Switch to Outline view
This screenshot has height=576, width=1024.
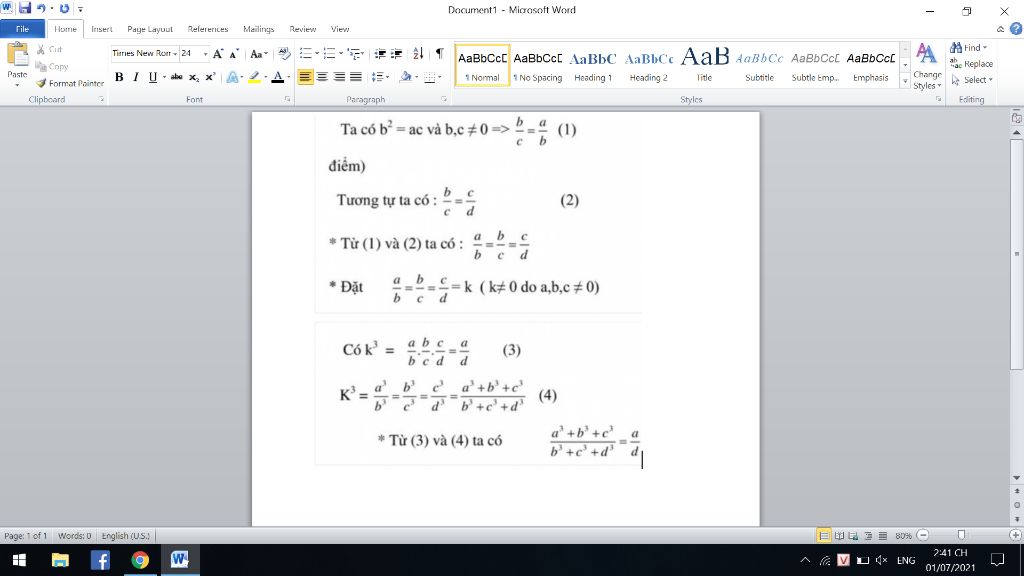point(868,536)
